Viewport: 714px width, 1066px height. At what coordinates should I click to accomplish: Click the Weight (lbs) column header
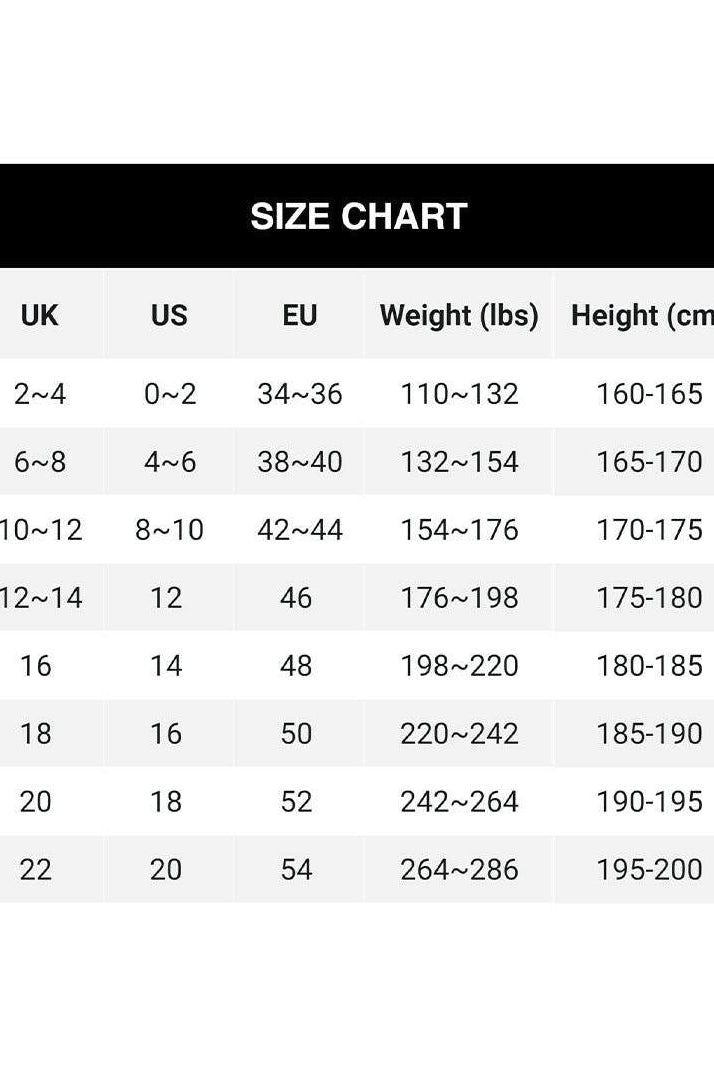coord(459,316)
